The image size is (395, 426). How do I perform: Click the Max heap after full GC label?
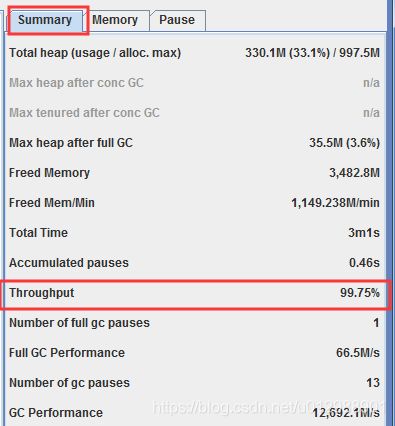(x=71, y=143)
